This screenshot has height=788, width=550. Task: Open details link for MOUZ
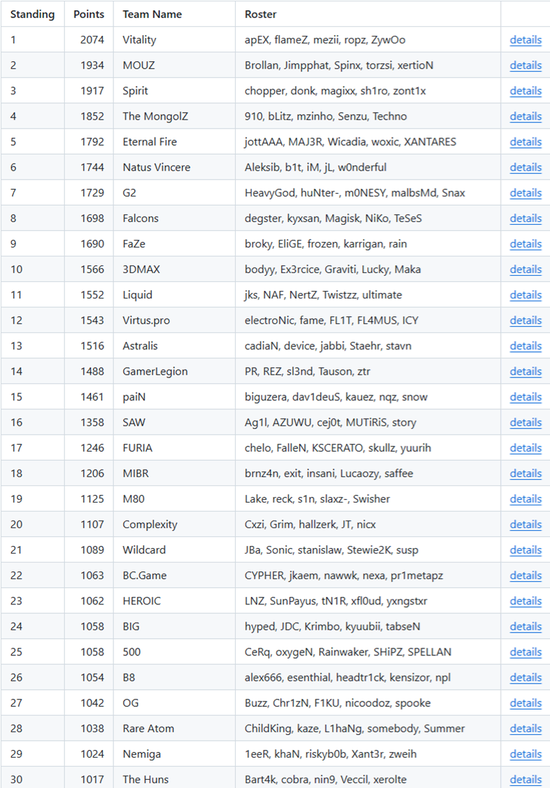tap(525, 65)
